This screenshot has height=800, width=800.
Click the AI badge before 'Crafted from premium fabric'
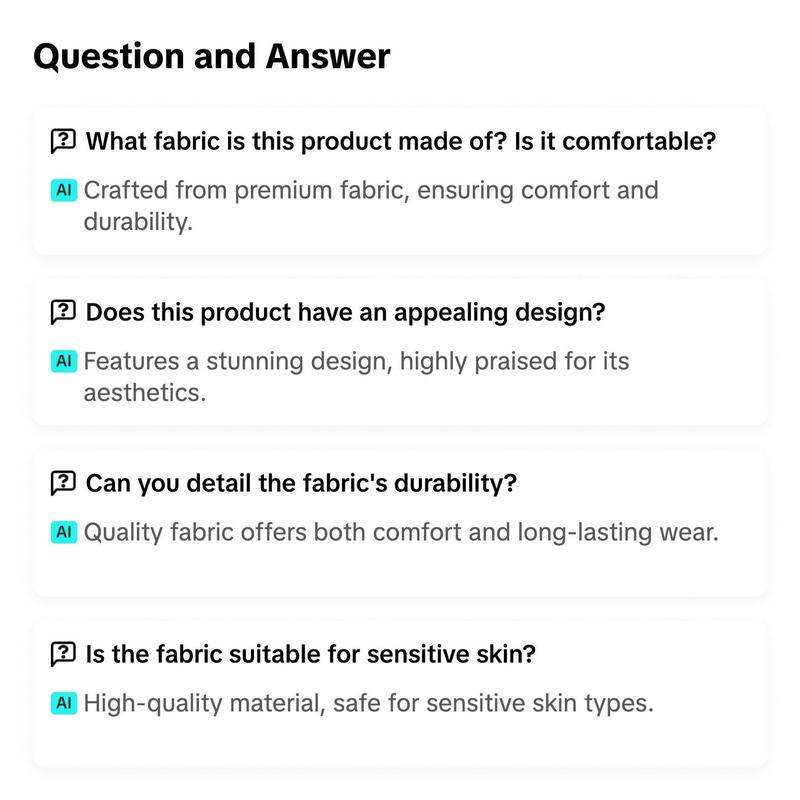(64, 190)
